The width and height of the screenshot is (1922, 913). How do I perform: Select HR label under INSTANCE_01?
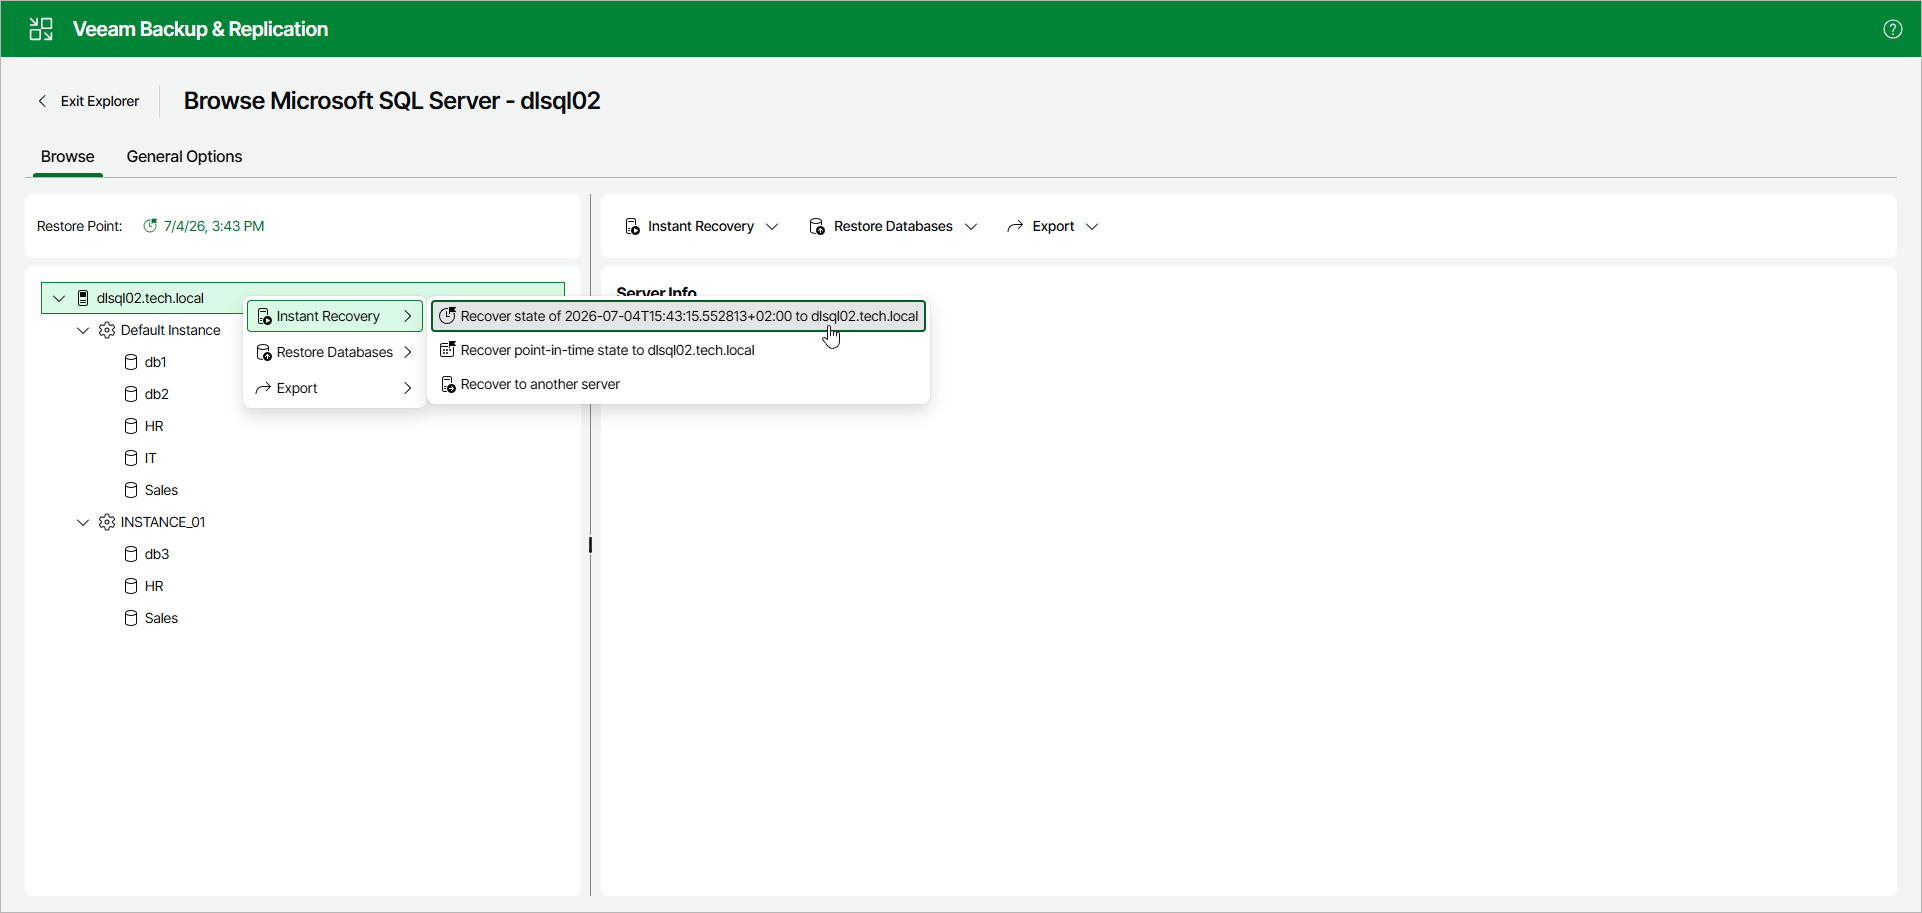pyautogui.click(x=154, y=586)
